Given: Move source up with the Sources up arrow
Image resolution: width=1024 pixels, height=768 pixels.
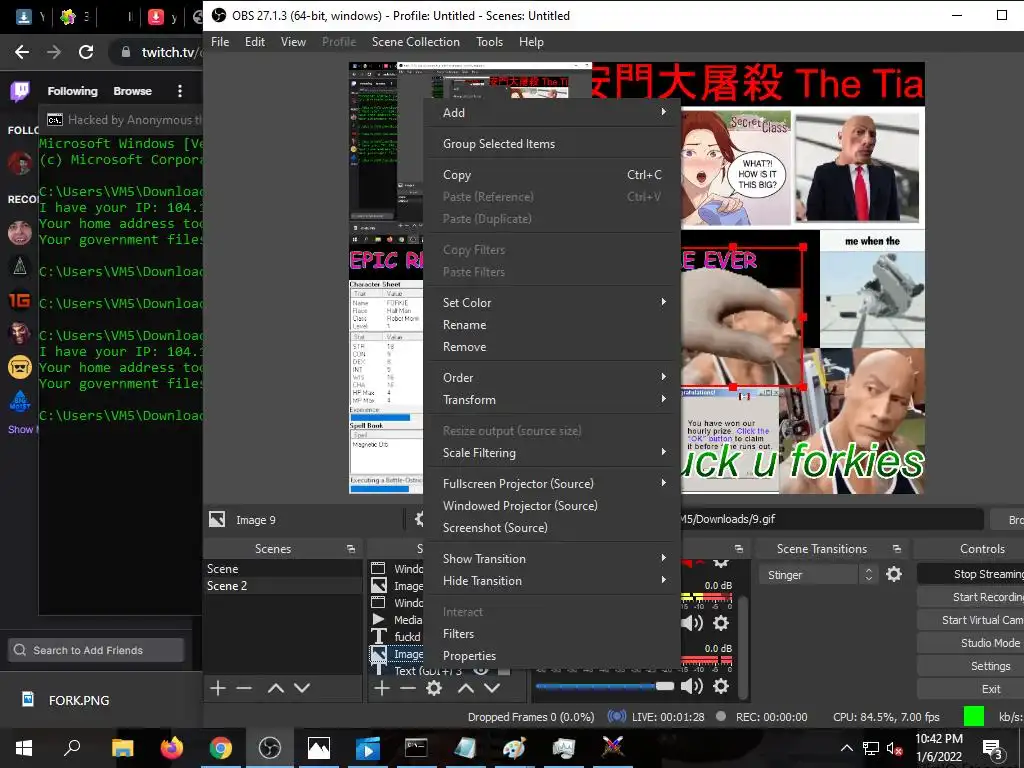Looking at the screenshot, I should (x=466, y=688).
